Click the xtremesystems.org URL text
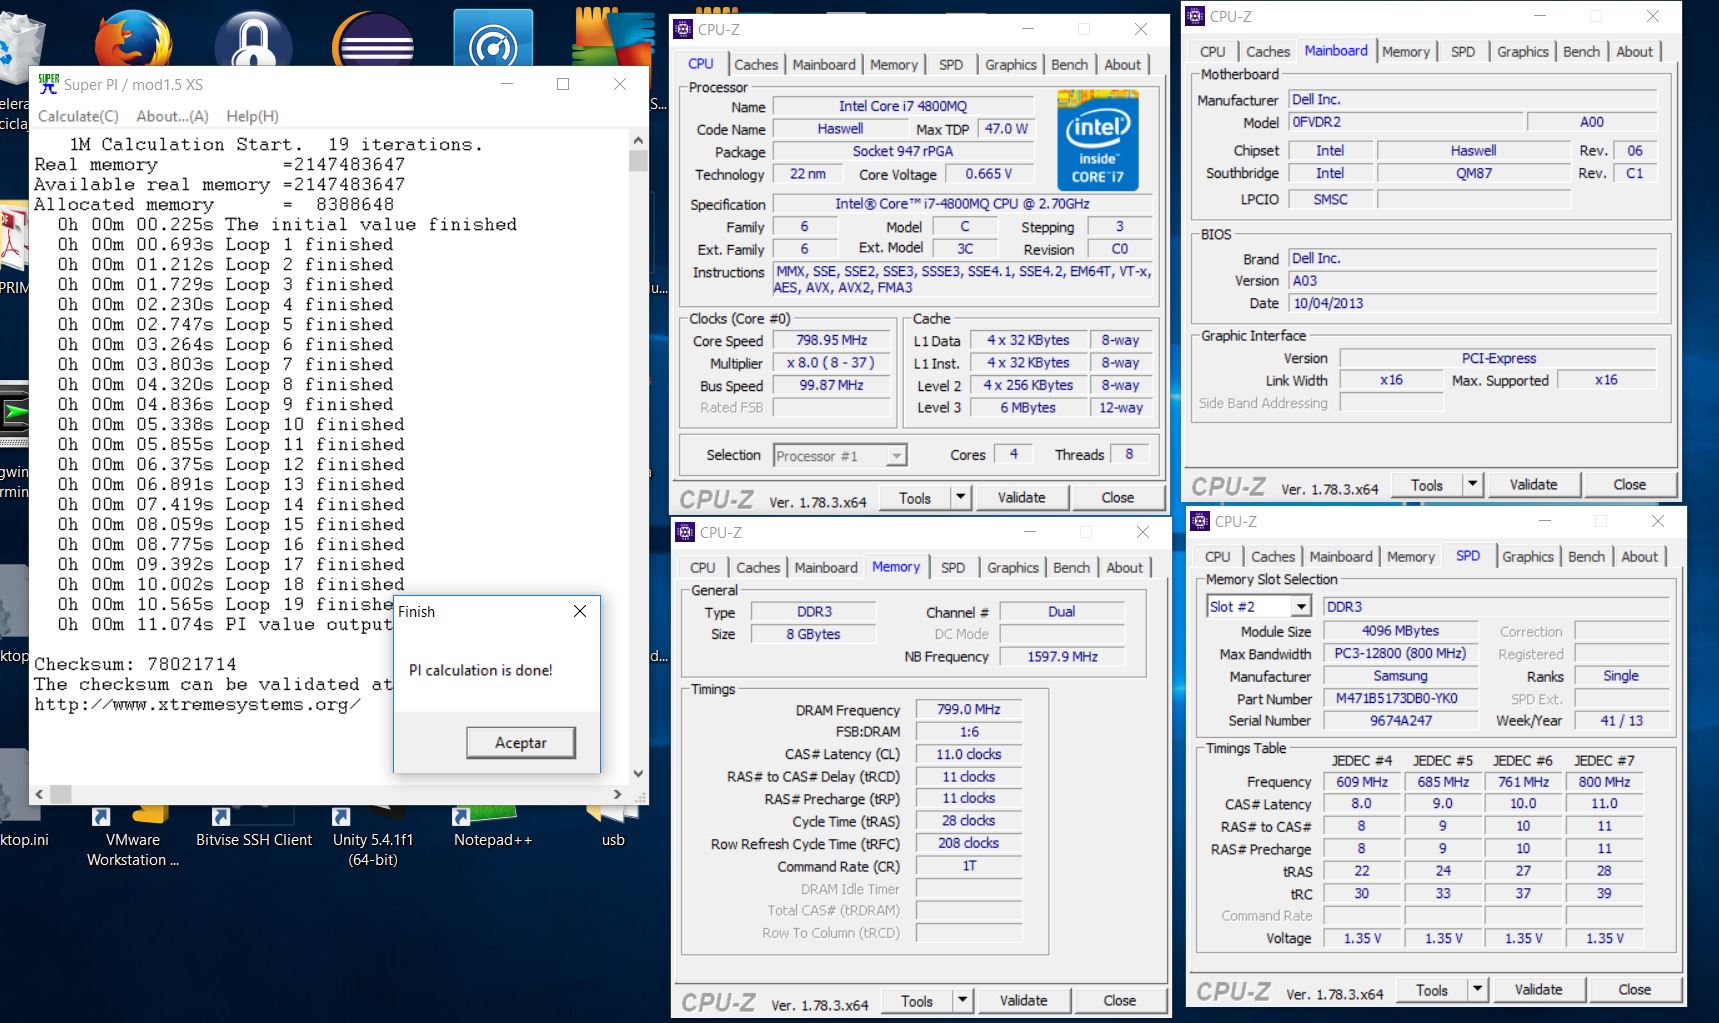 (198, 704)
